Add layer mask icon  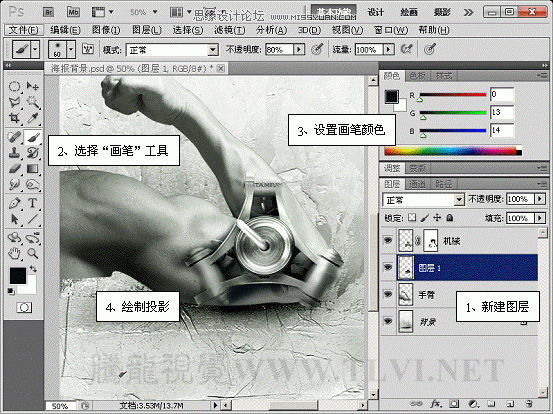tap(454, 403)
